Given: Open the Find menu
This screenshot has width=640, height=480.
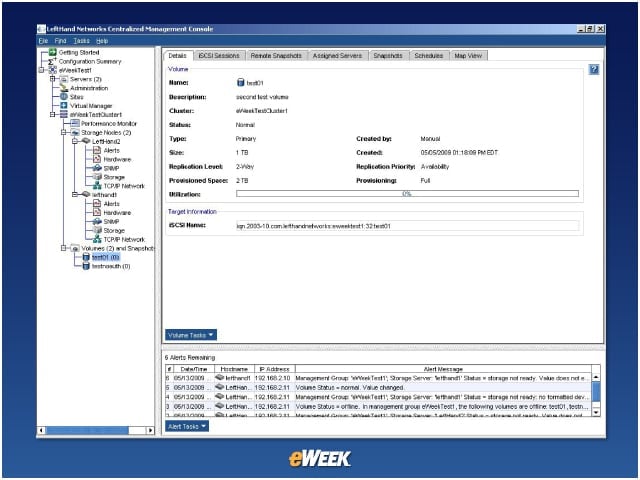Looking at the screenshot, I should point(60,41).
